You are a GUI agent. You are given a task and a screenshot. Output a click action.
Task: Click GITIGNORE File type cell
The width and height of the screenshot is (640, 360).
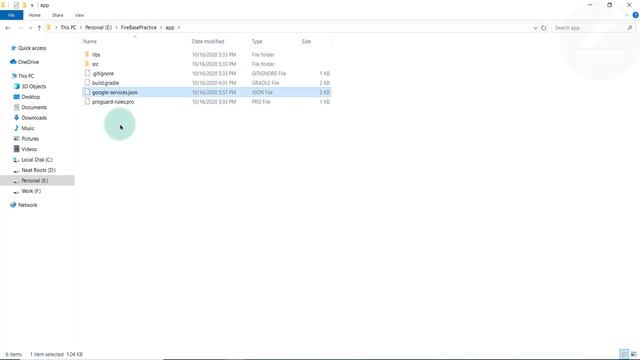click(269, 73)
